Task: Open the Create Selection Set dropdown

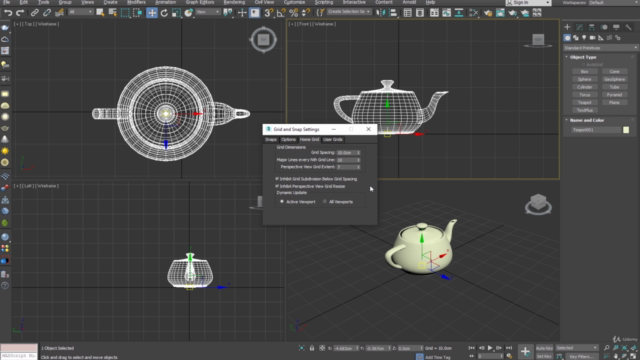Action: click(x=349, y=12)
